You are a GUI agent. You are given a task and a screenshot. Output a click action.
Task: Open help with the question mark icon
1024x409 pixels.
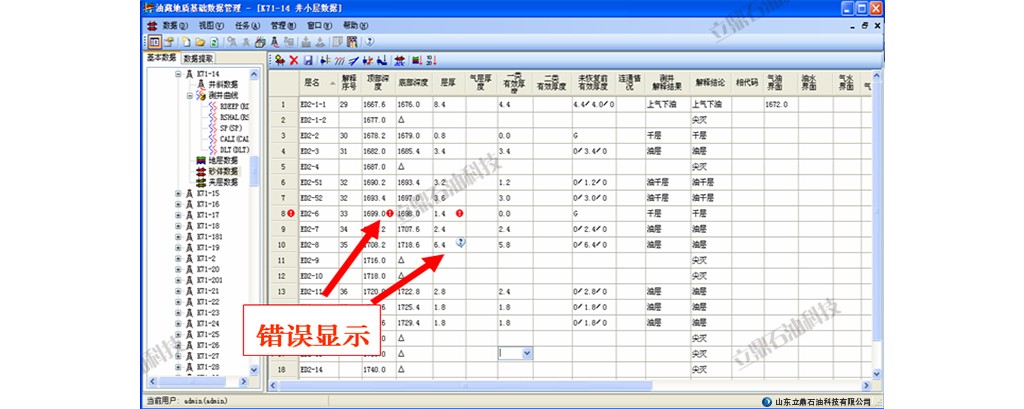click(x=370, y=42)
